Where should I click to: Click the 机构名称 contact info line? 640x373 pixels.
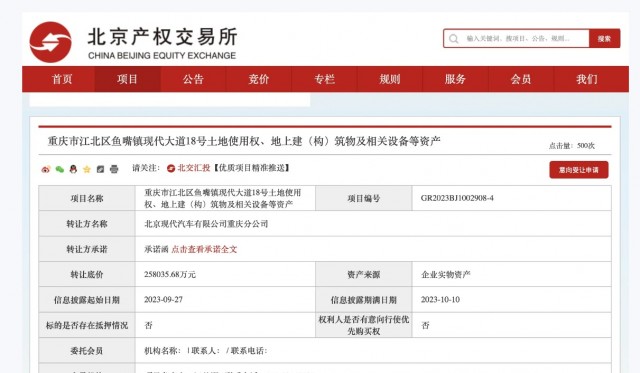pyautogui.click(x=205, y=351)
